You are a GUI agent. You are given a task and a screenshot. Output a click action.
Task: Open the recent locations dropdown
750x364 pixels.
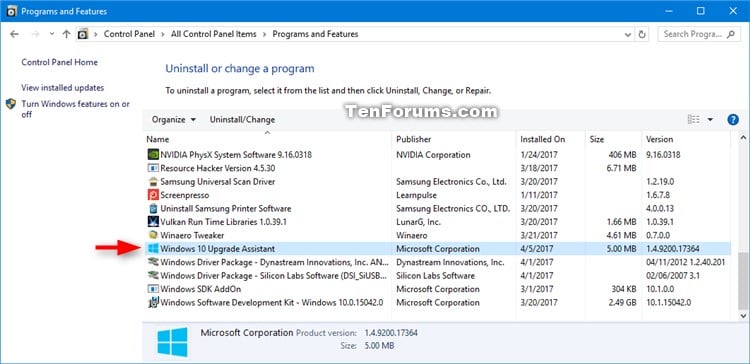click(x=52, y=34)
